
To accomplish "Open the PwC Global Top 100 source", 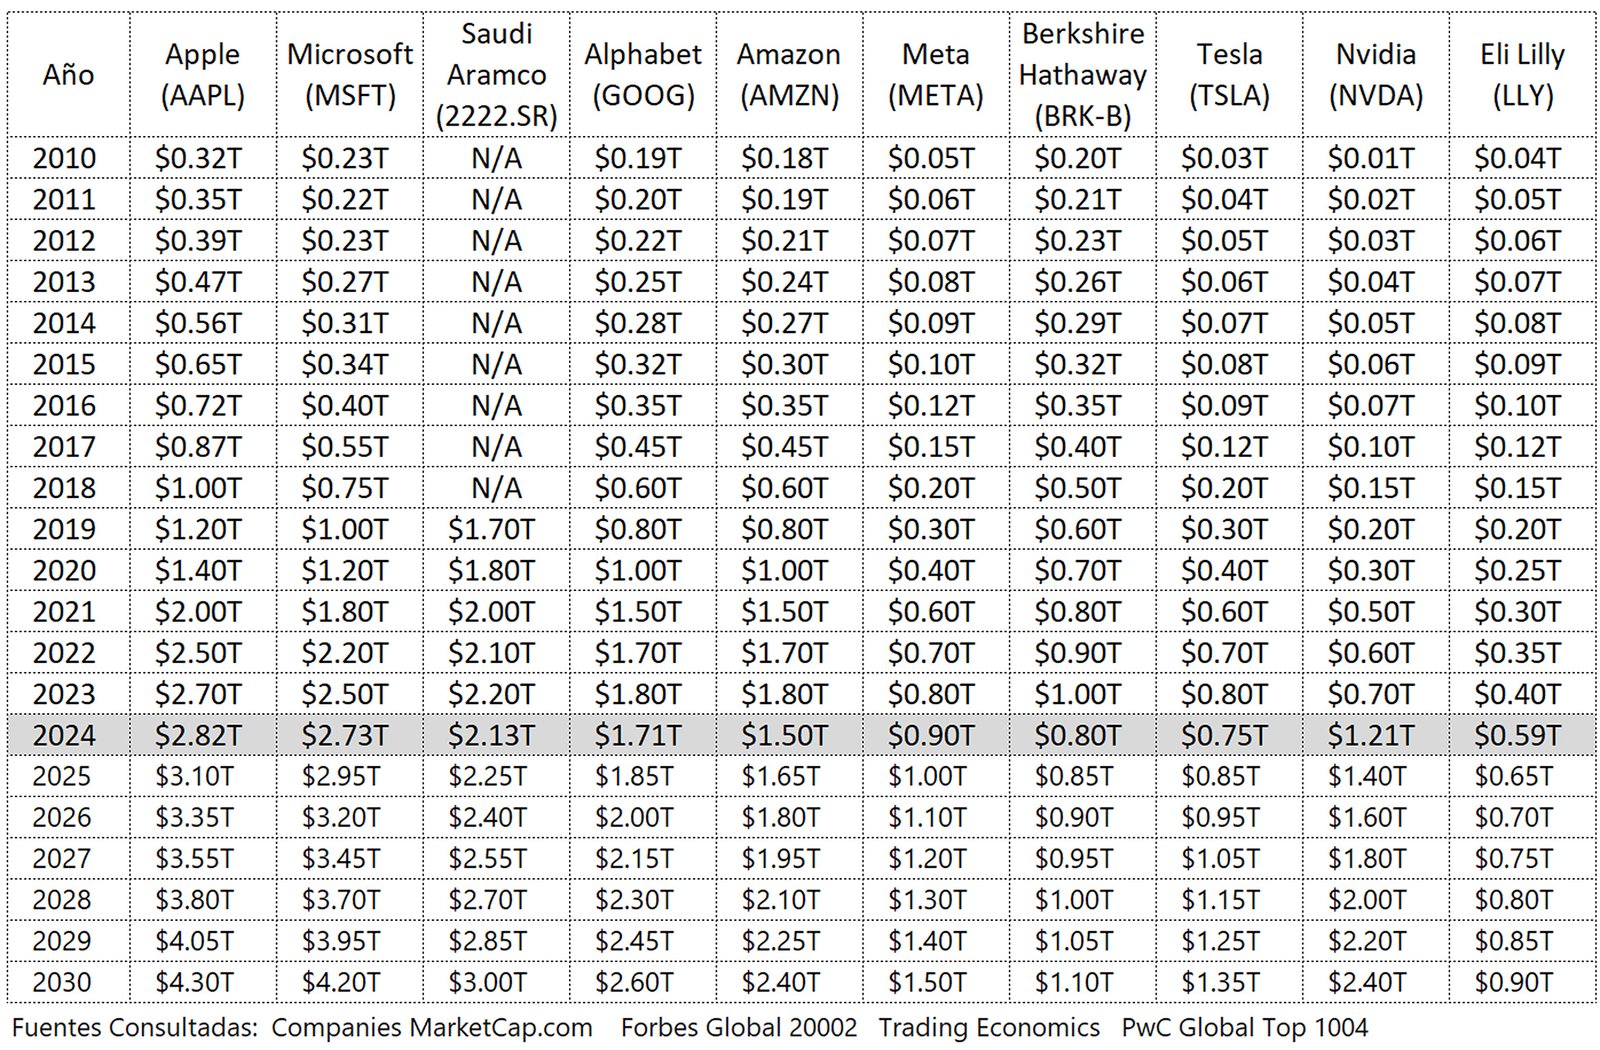I will (x=1245, y=1028).
